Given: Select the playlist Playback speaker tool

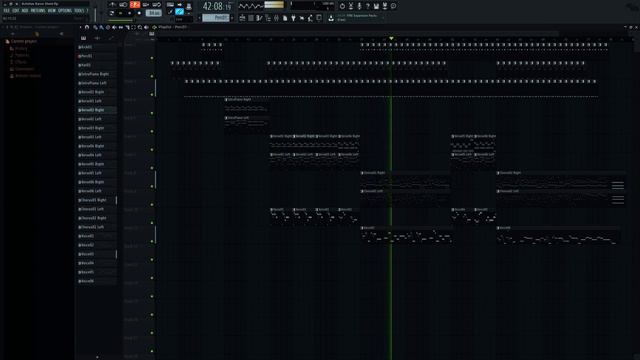Looking at the screenshot, I should pos(146,27).
